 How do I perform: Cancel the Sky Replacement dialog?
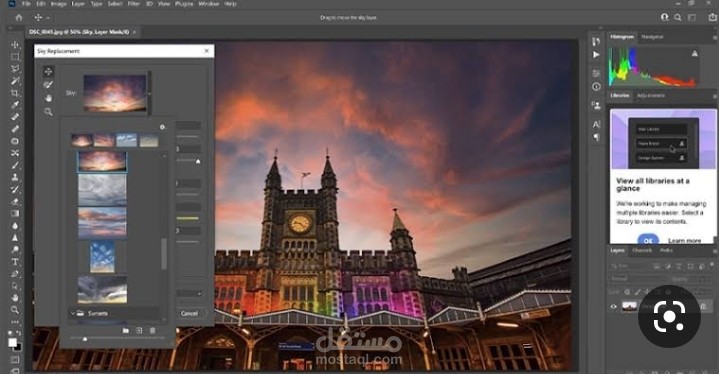click(189, 314)
